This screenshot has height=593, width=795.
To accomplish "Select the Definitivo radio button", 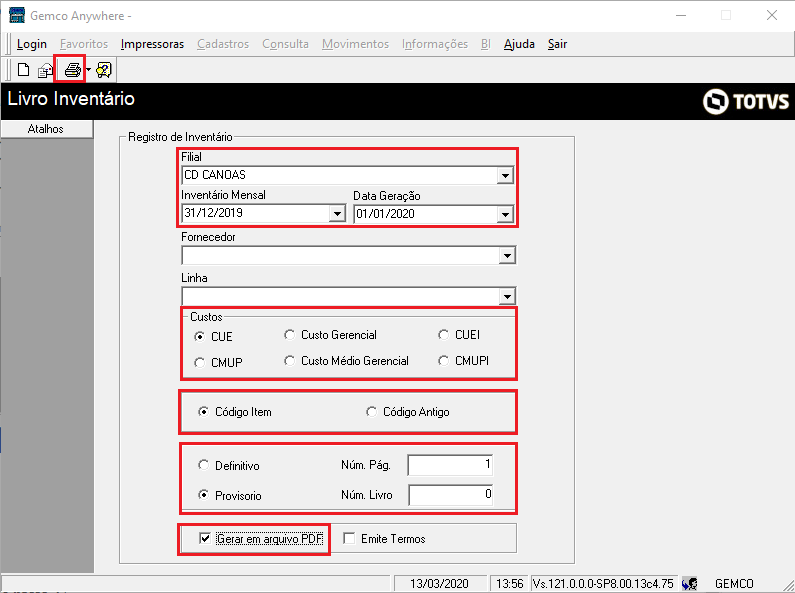I will pyautogui.click(x=203, y=465).
